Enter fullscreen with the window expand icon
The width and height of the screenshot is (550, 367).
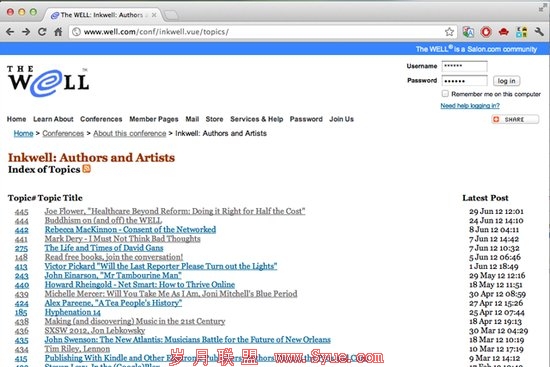click(x=542, y=8)
